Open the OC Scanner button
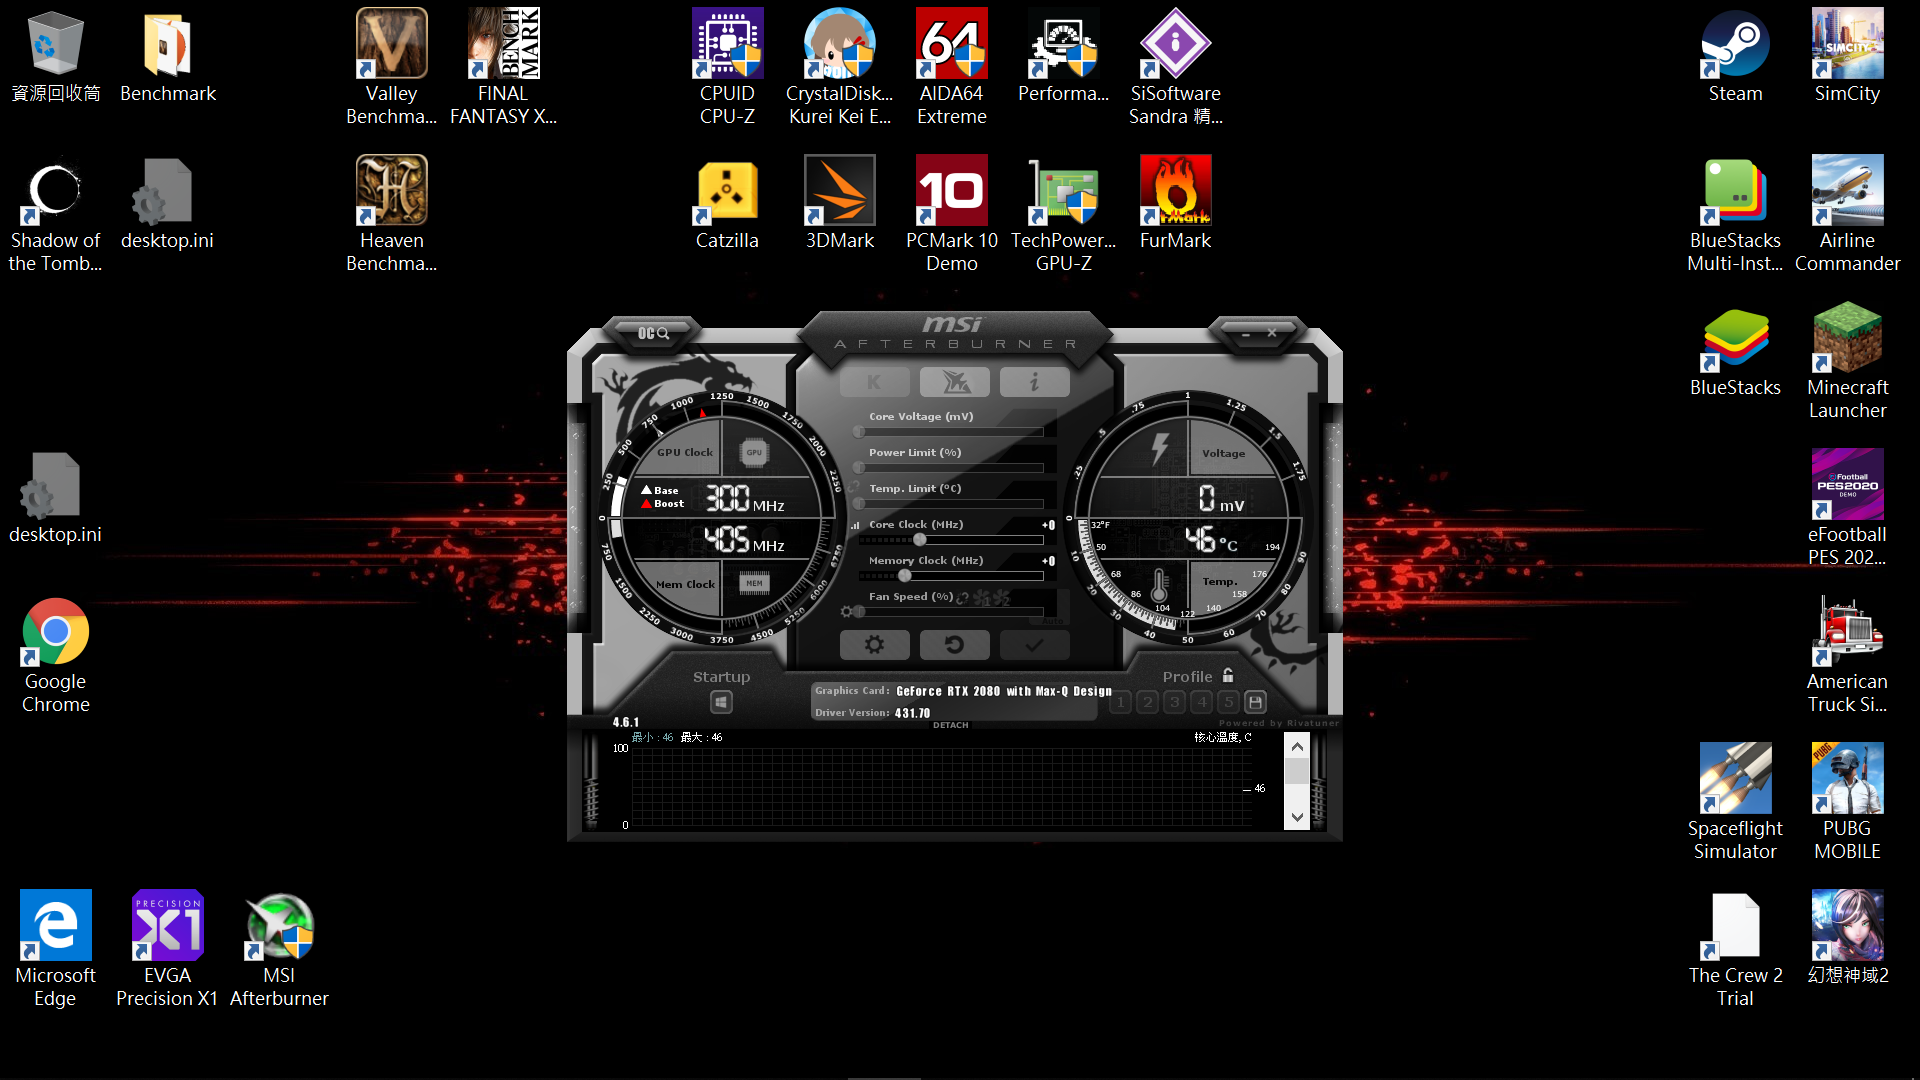The image size is (1920, 1080). click(x=653, y=333)
